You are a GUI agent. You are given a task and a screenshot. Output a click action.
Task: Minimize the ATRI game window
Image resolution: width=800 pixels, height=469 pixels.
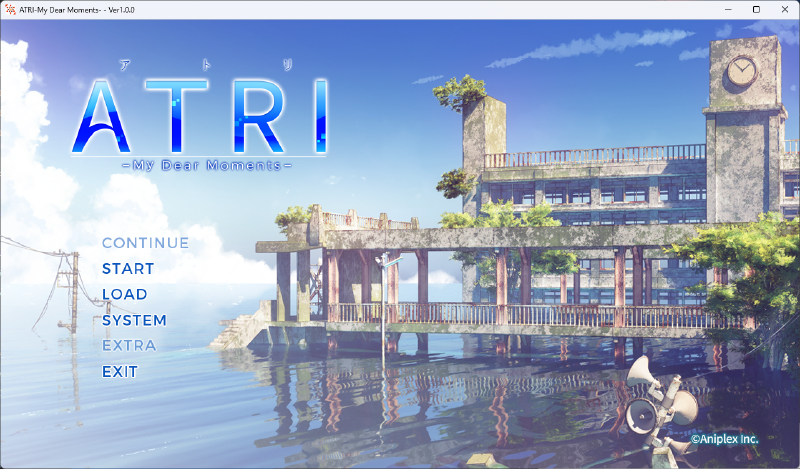pos(728,10)
